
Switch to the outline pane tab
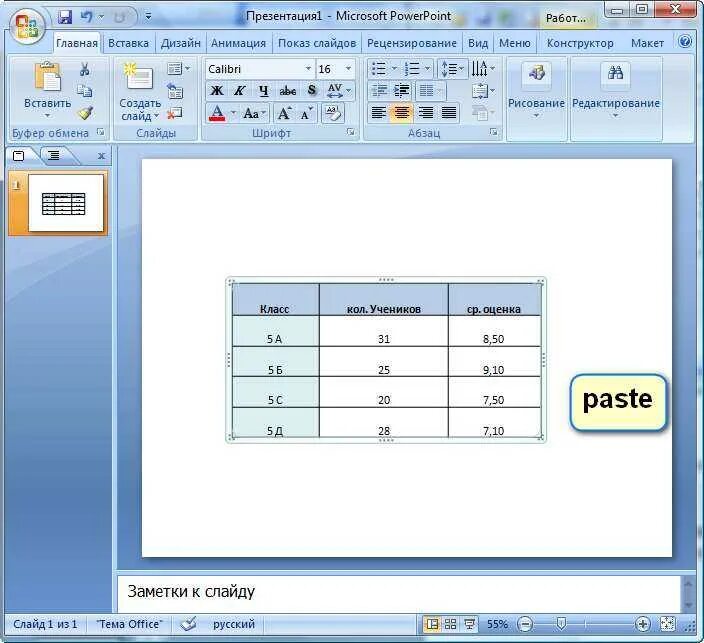click(54, 156)
